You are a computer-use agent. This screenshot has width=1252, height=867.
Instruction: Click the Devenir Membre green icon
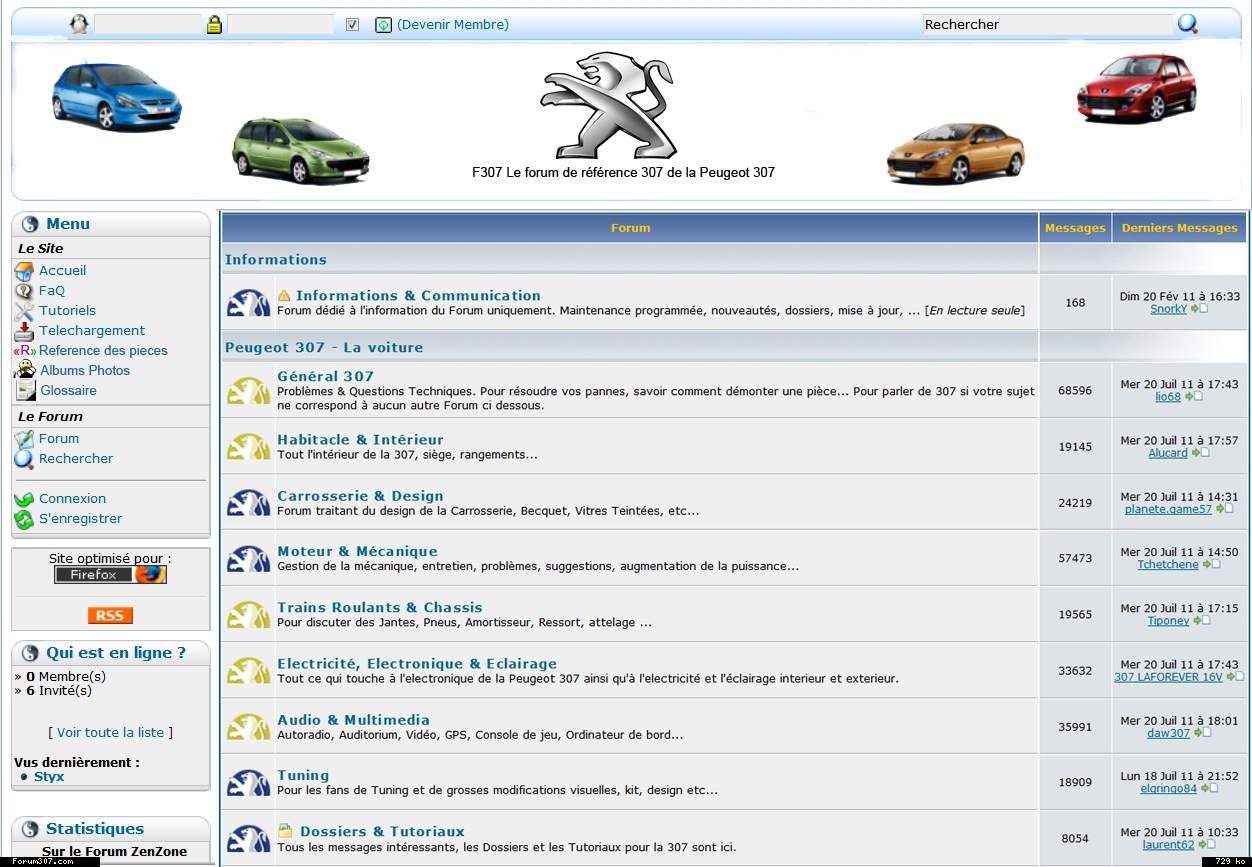pyautogui.click(x=383, y=25)
